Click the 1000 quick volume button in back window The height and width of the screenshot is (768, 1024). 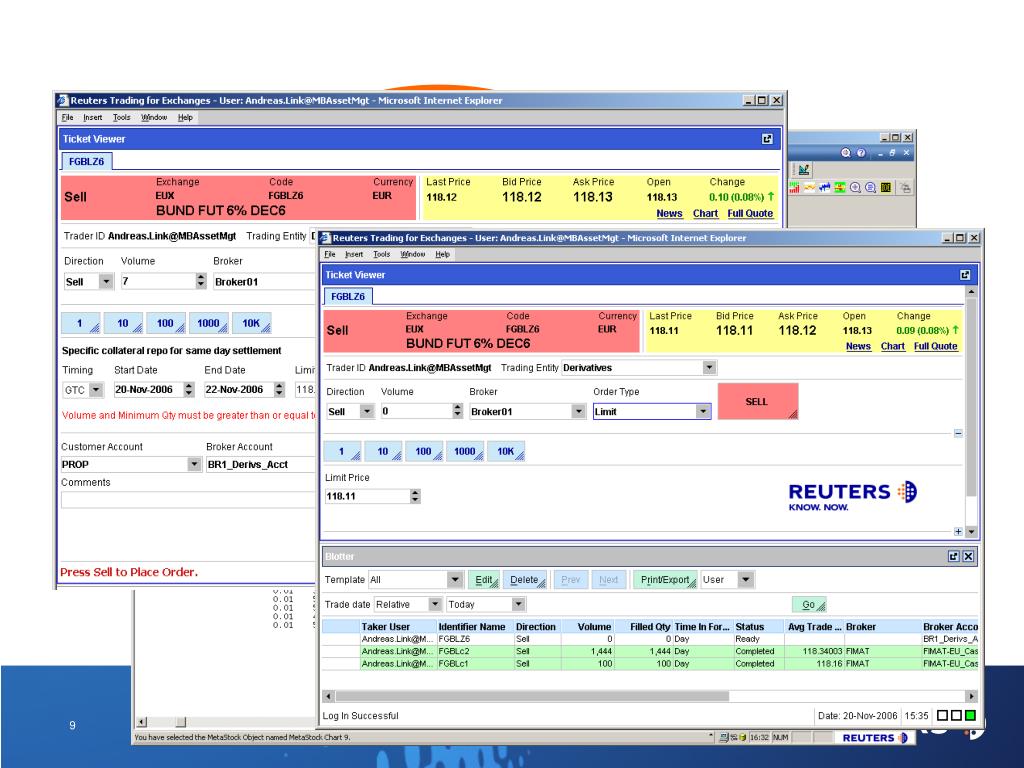coord(209,323)
